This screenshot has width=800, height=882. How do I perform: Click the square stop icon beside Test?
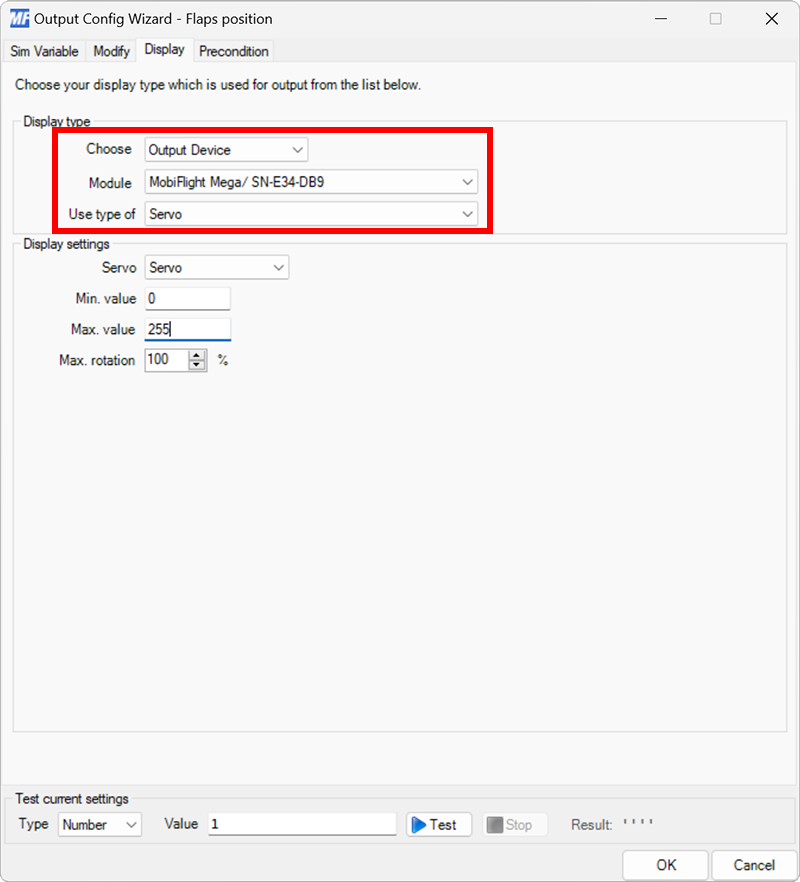click(x=496, y=824)
